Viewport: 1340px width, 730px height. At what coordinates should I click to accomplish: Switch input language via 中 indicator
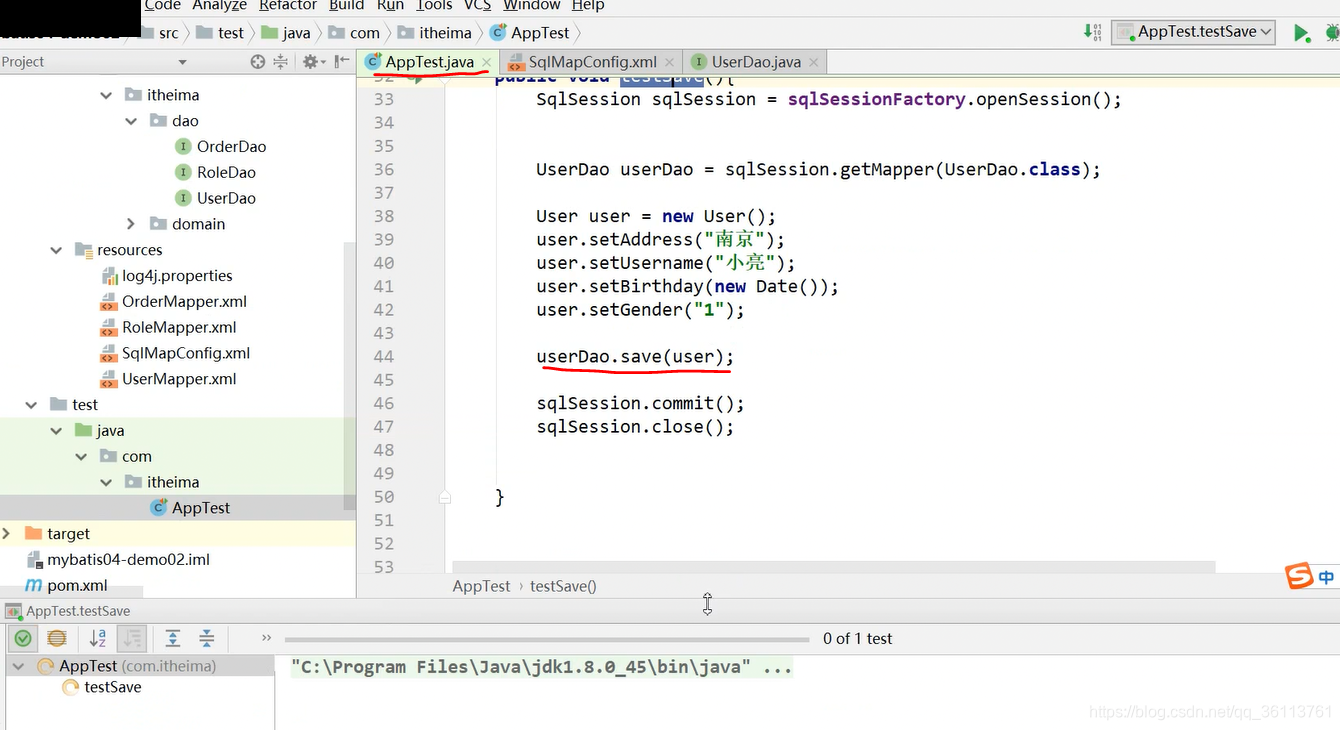[1326, 577]
